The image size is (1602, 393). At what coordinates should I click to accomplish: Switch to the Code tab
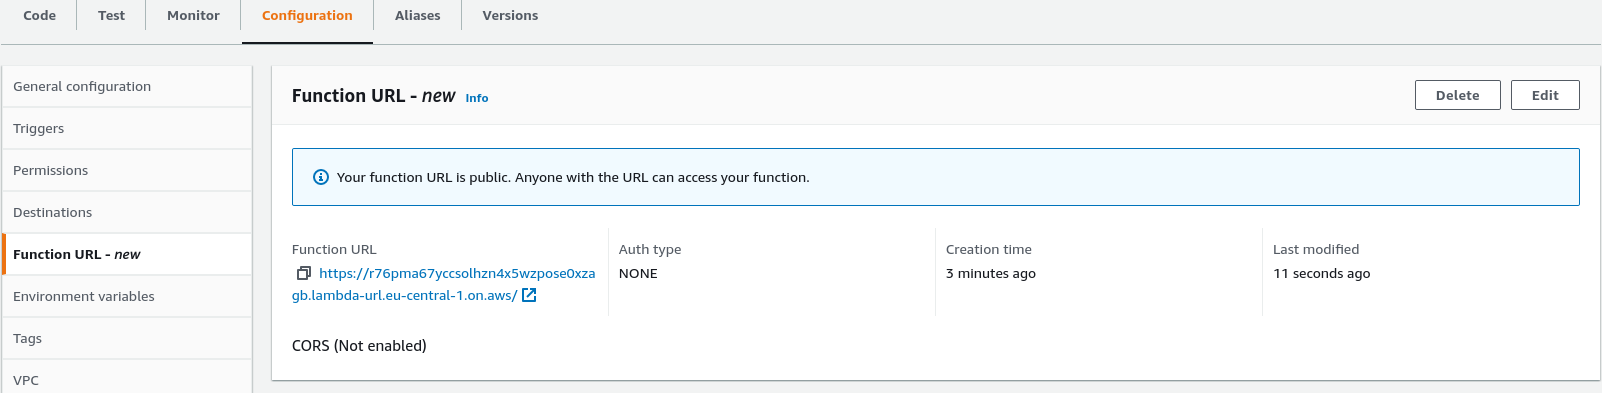(x=40, y=15)
